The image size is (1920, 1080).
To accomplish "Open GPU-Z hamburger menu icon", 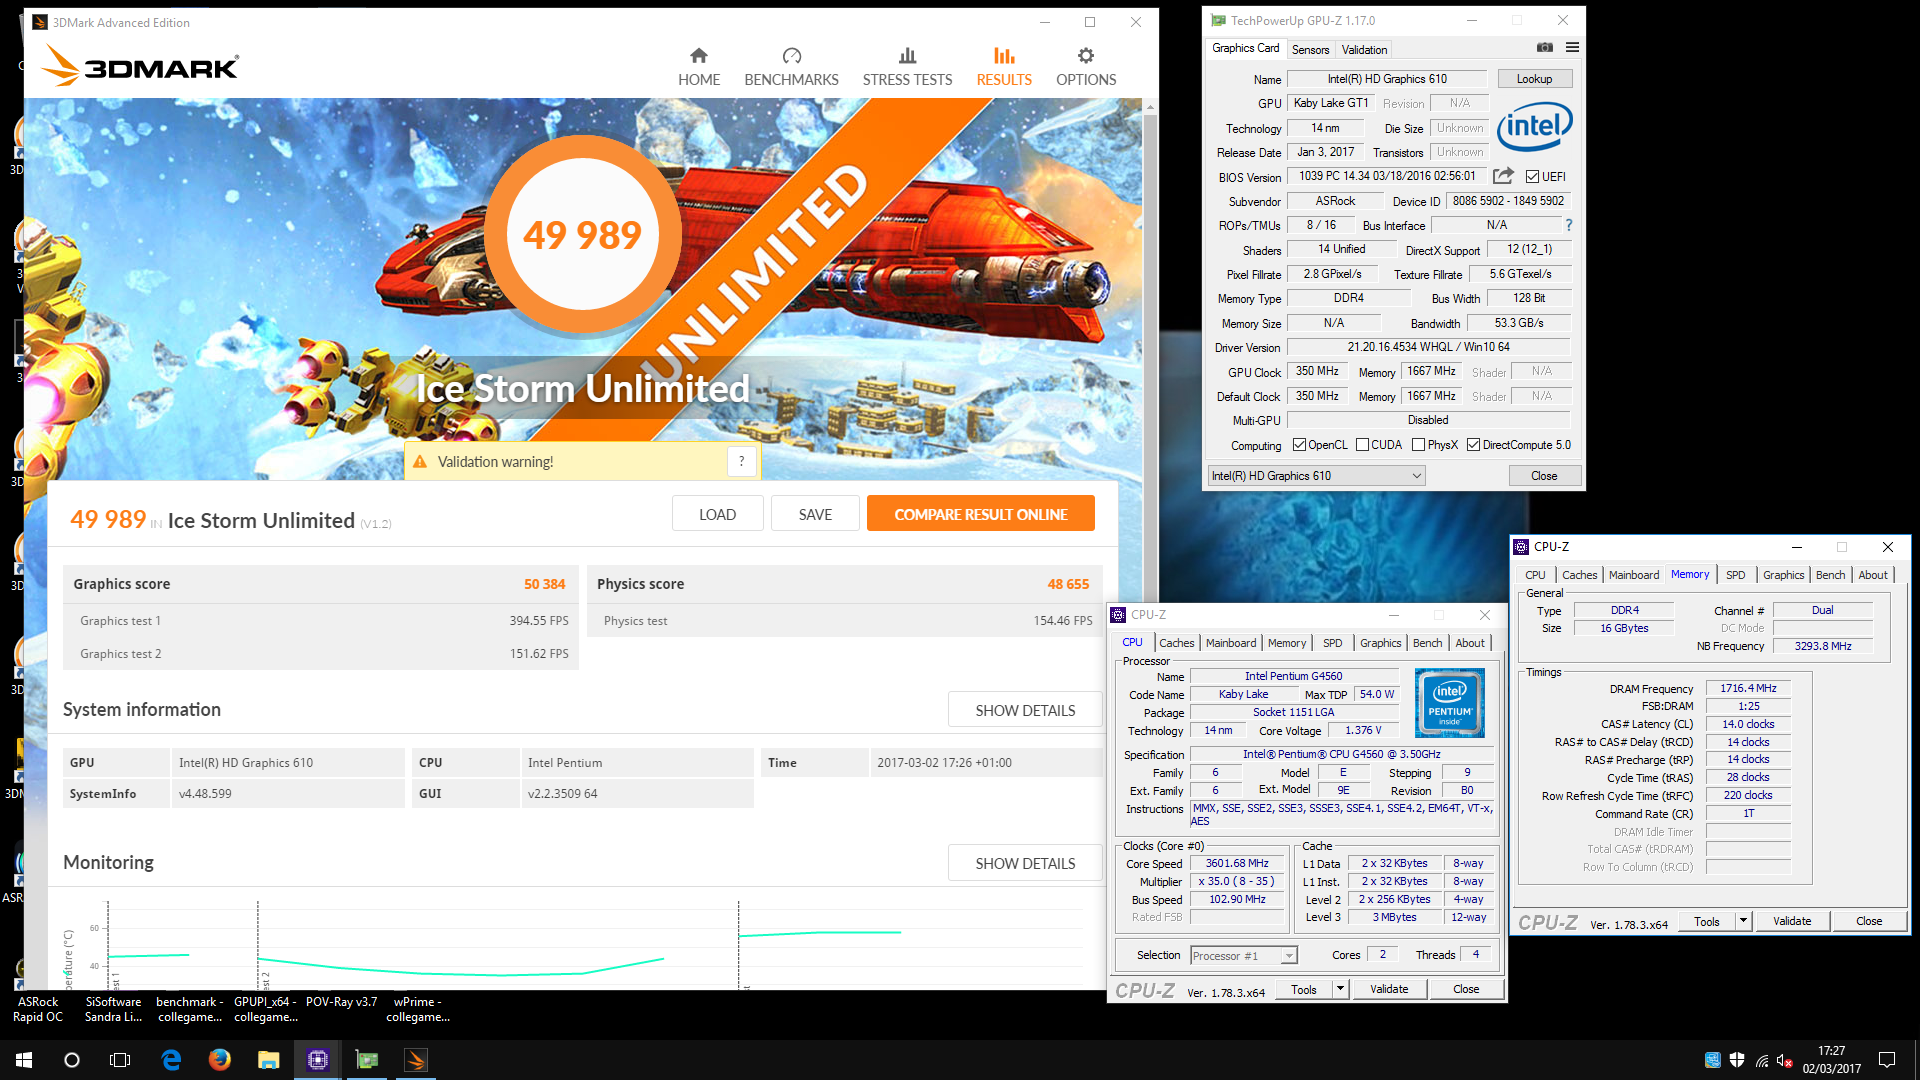I will [x=1572, y=47].
